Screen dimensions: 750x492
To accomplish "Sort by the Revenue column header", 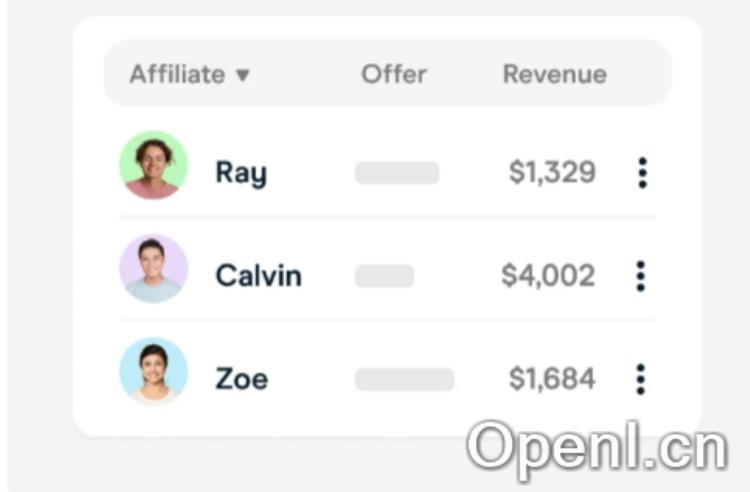I will (554, 74).
